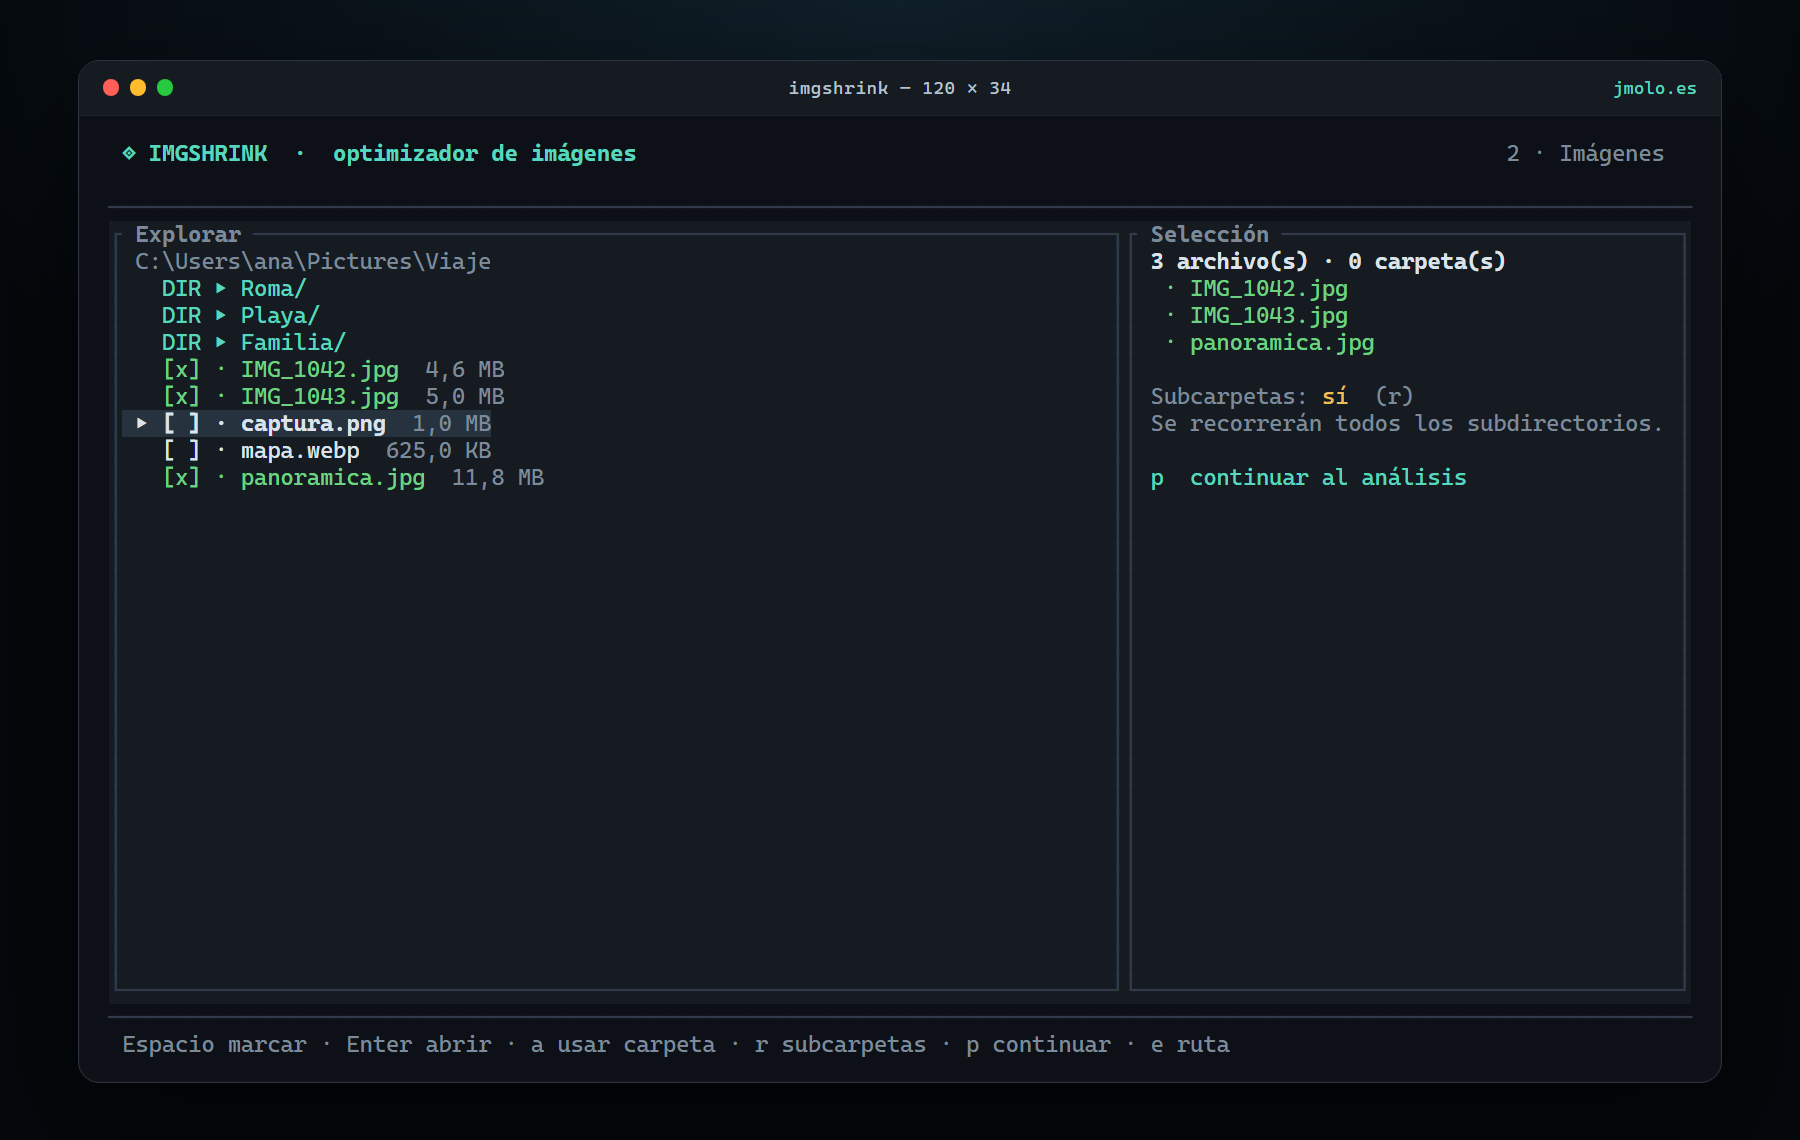The width and height of the screenshot is (1800, 1140).
Task: Click the yellow minimize window button
Action: coord(138,88)
